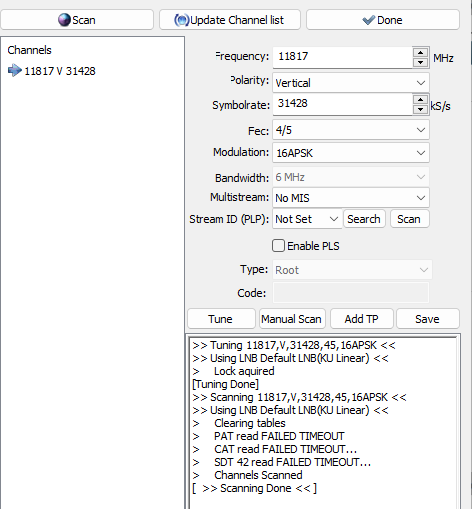This screenshot has height=509, width=472.
Task: Click '[Tuning Done]' log line
Action: [226, 384]
